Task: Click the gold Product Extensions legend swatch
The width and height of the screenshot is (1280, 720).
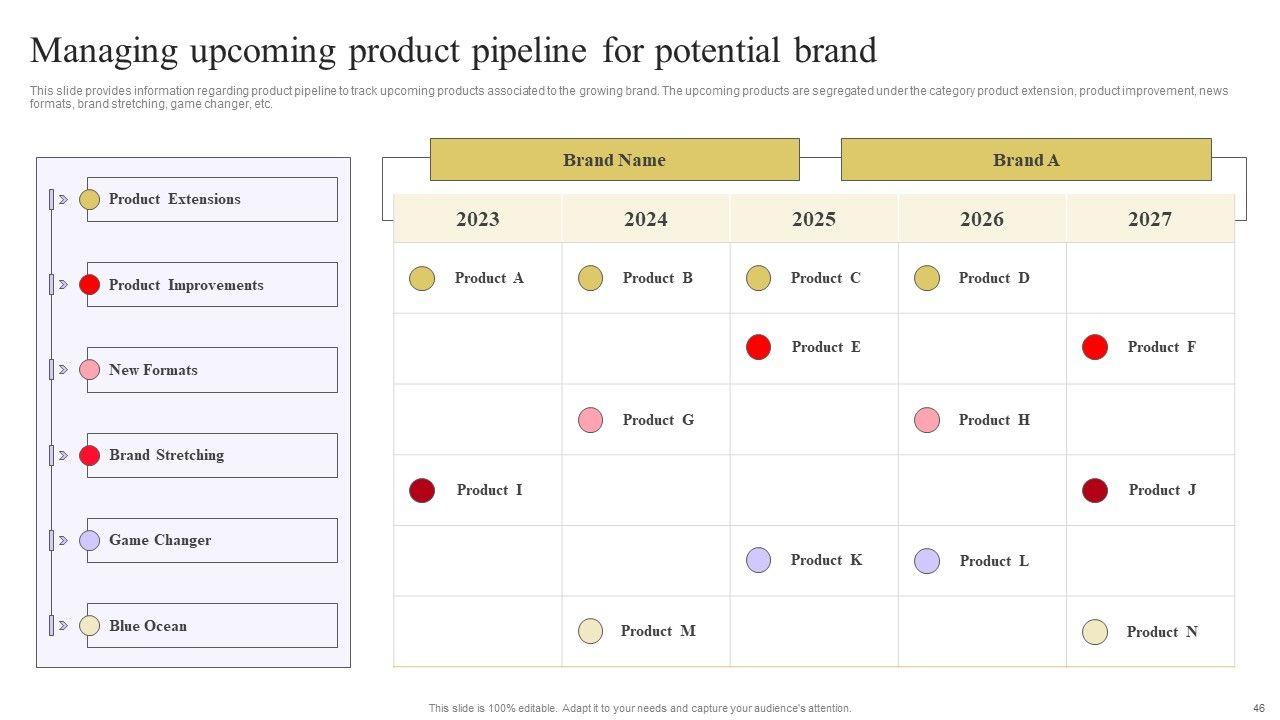Action: pos(90,200)
